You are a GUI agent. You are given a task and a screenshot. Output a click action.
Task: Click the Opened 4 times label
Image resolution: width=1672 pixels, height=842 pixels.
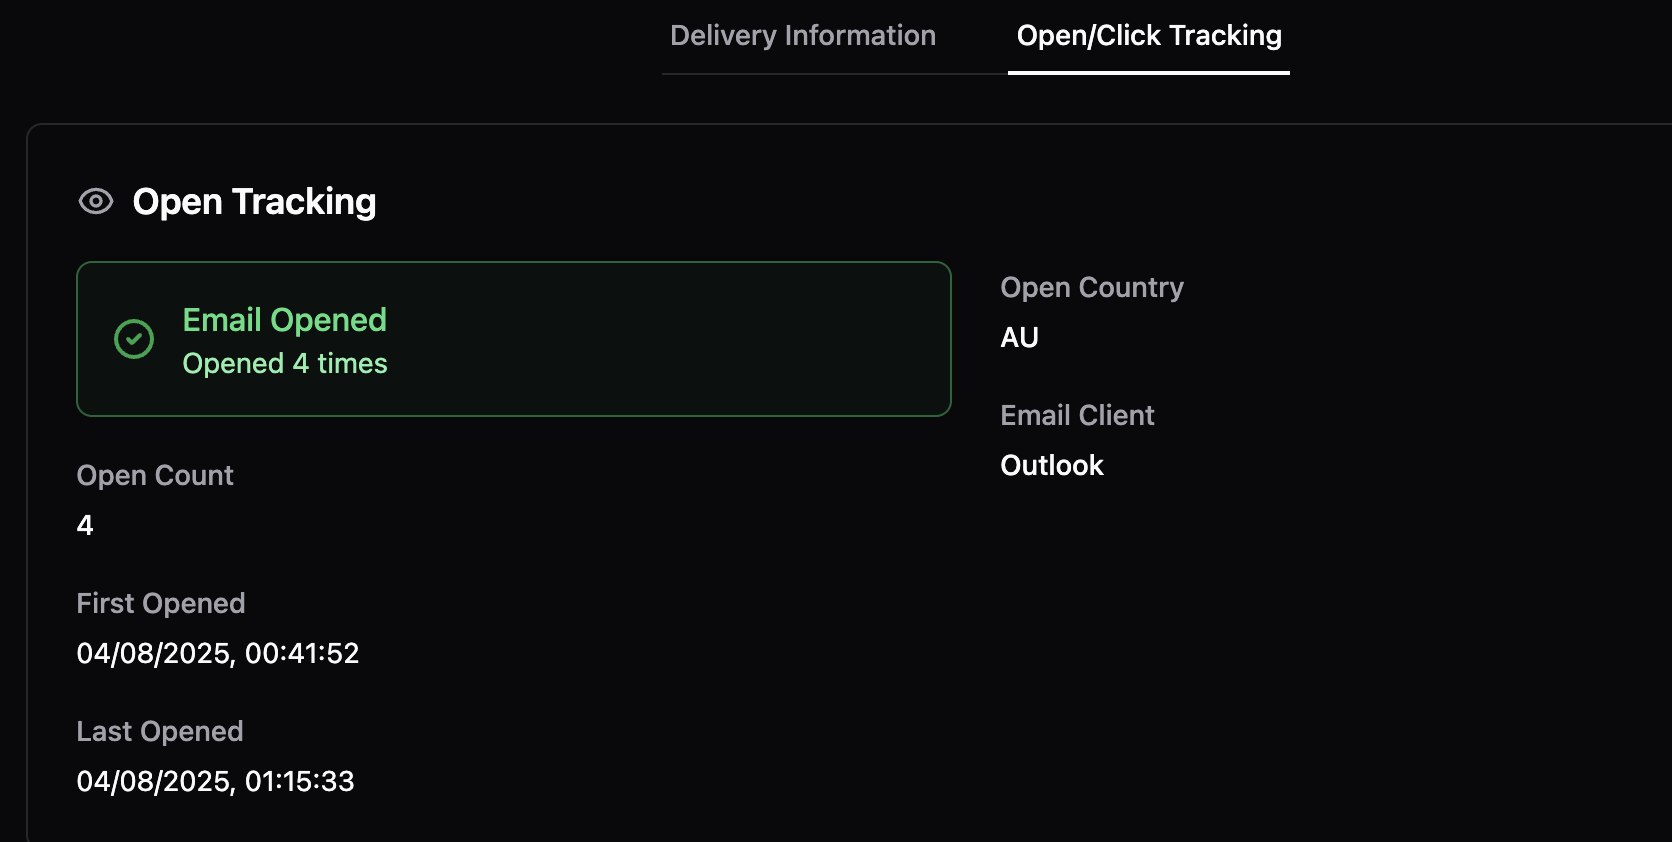pos(285,363)
